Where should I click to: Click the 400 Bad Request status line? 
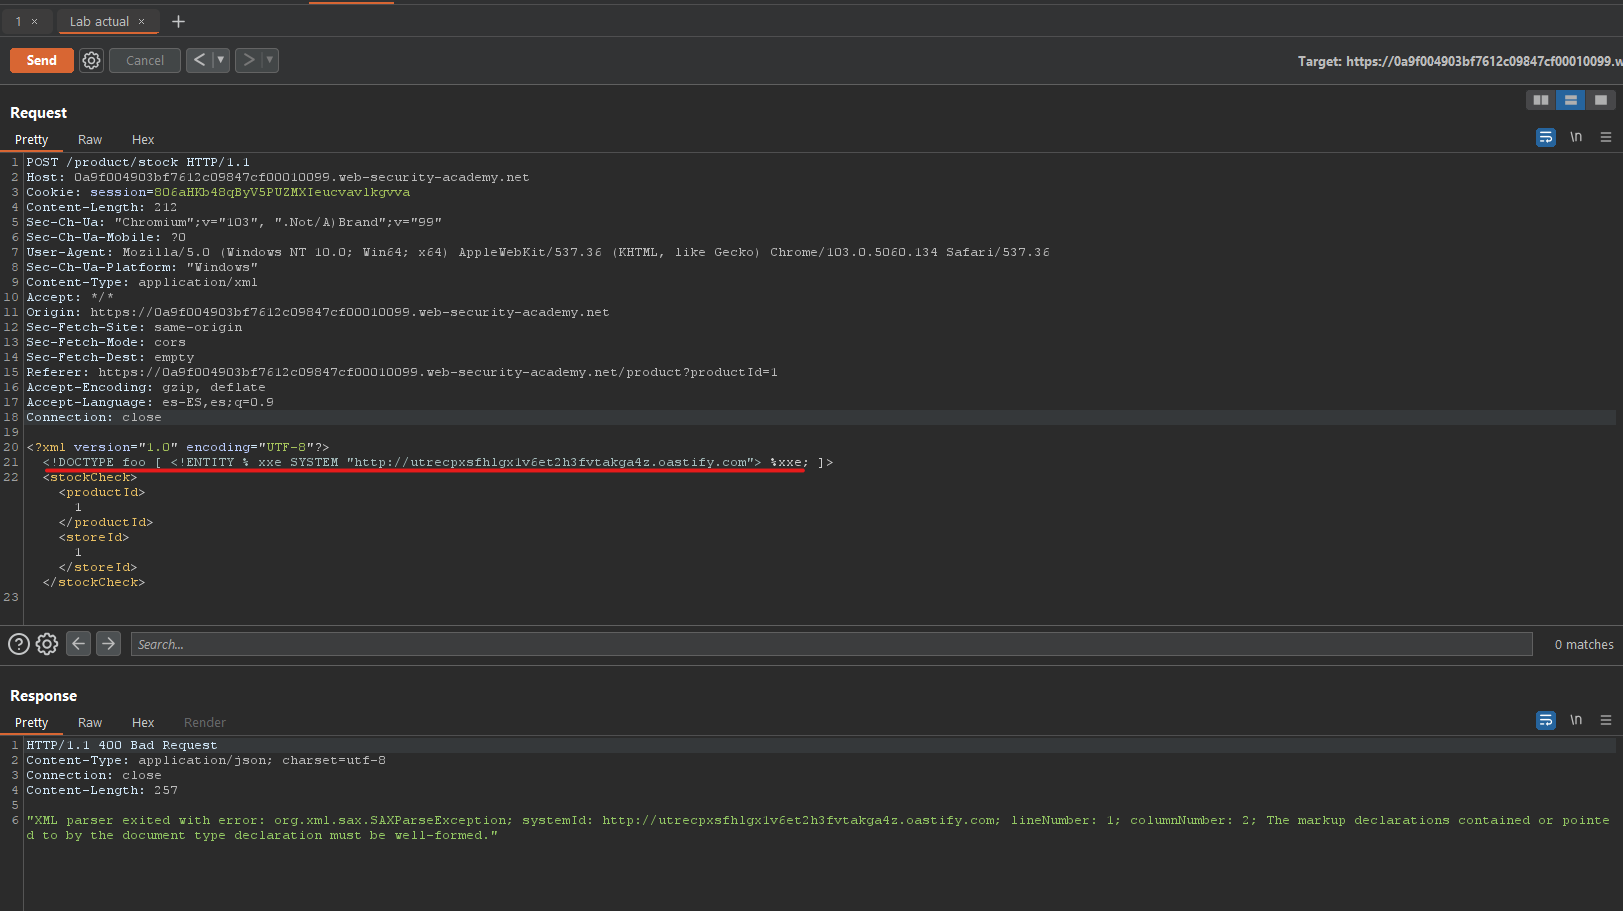(121, 745)
